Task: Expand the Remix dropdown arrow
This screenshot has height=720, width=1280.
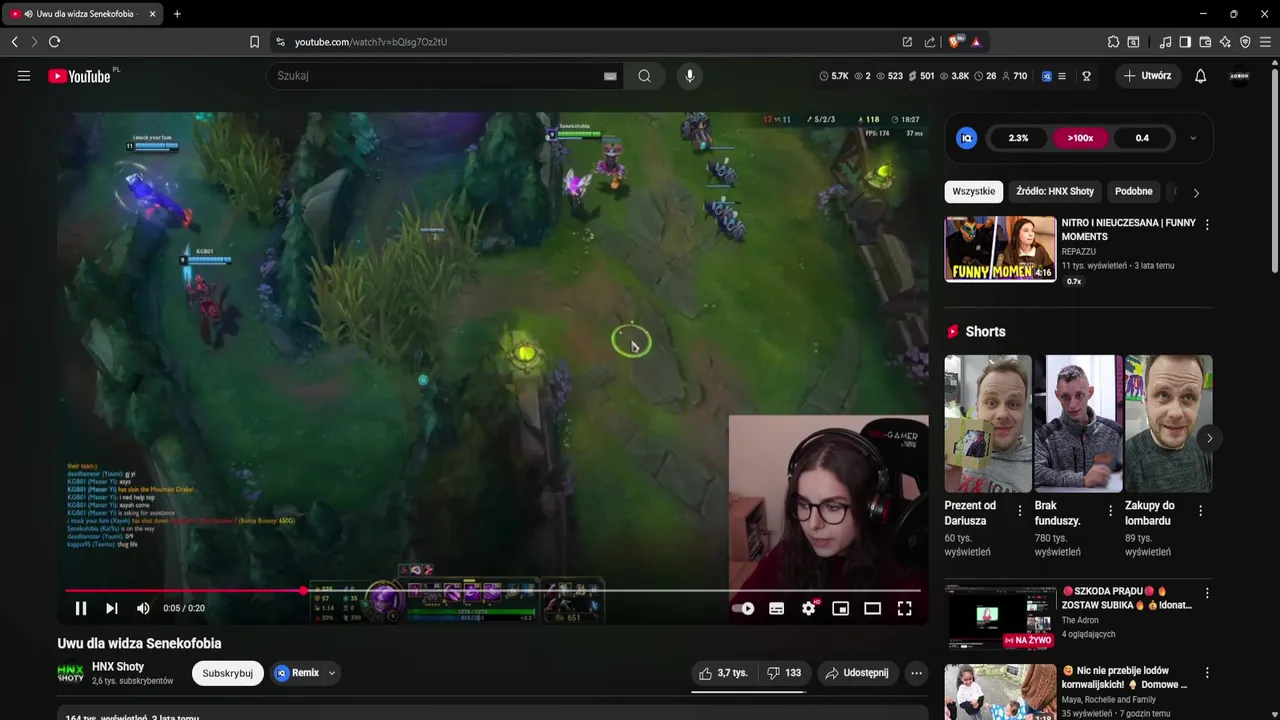Action: [331, 673]
